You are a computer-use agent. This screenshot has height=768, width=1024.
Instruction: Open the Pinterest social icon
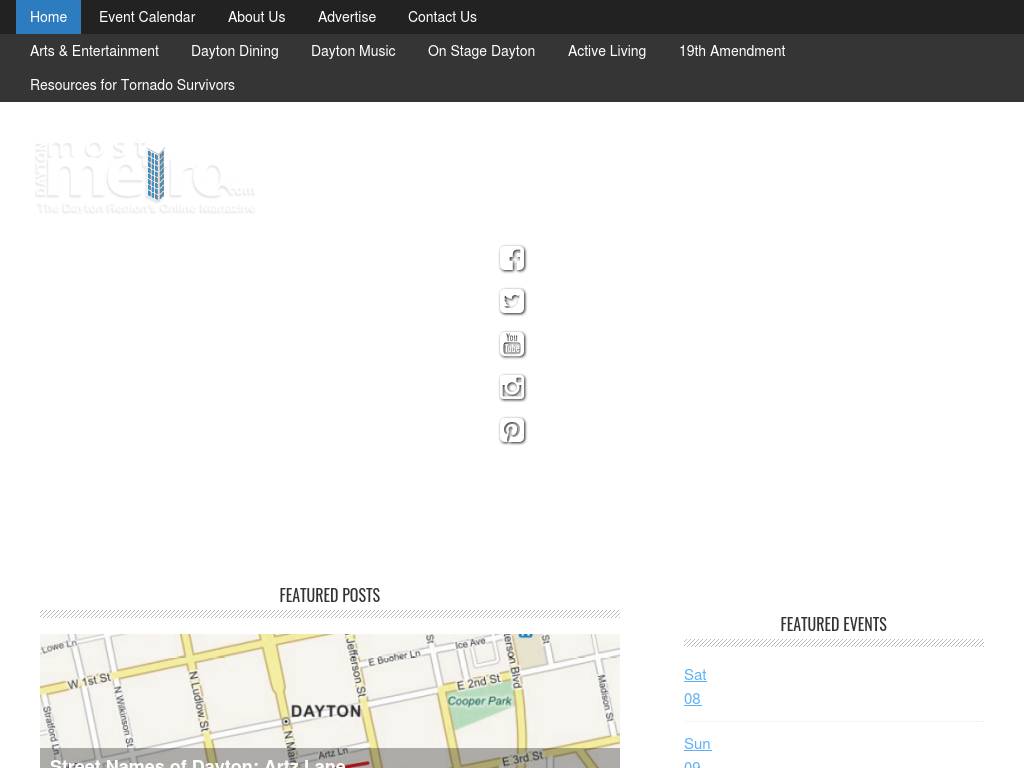512,431
